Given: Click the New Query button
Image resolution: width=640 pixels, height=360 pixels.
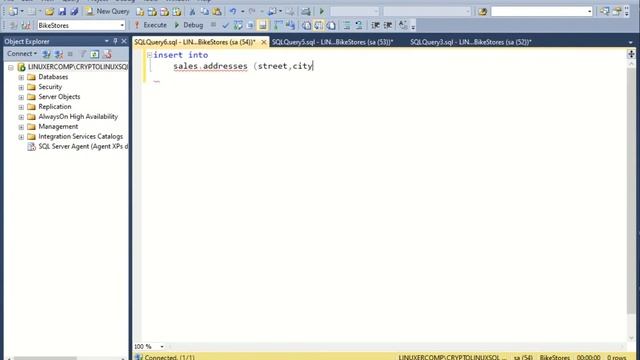Looking at the screenshot, I should tap(108, 11).
